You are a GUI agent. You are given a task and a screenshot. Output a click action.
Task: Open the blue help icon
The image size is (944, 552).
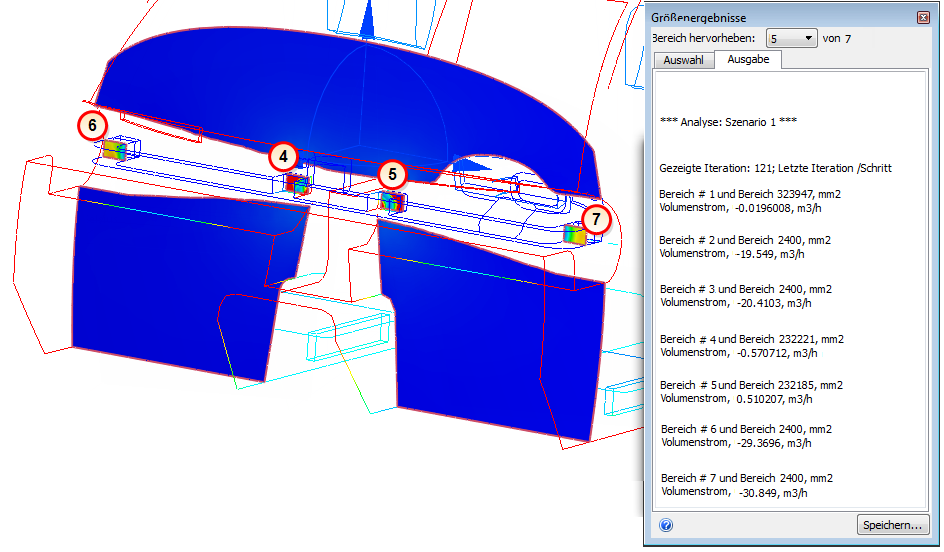(666, 525)
